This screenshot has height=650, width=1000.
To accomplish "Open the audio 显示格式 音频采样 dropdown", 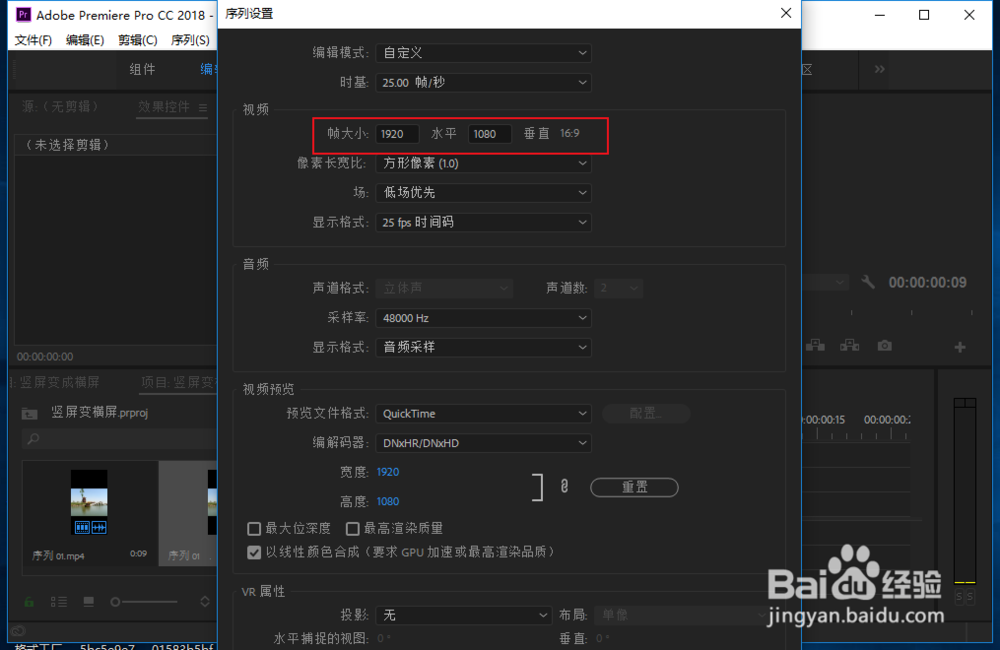I will [x=483, y=347].
